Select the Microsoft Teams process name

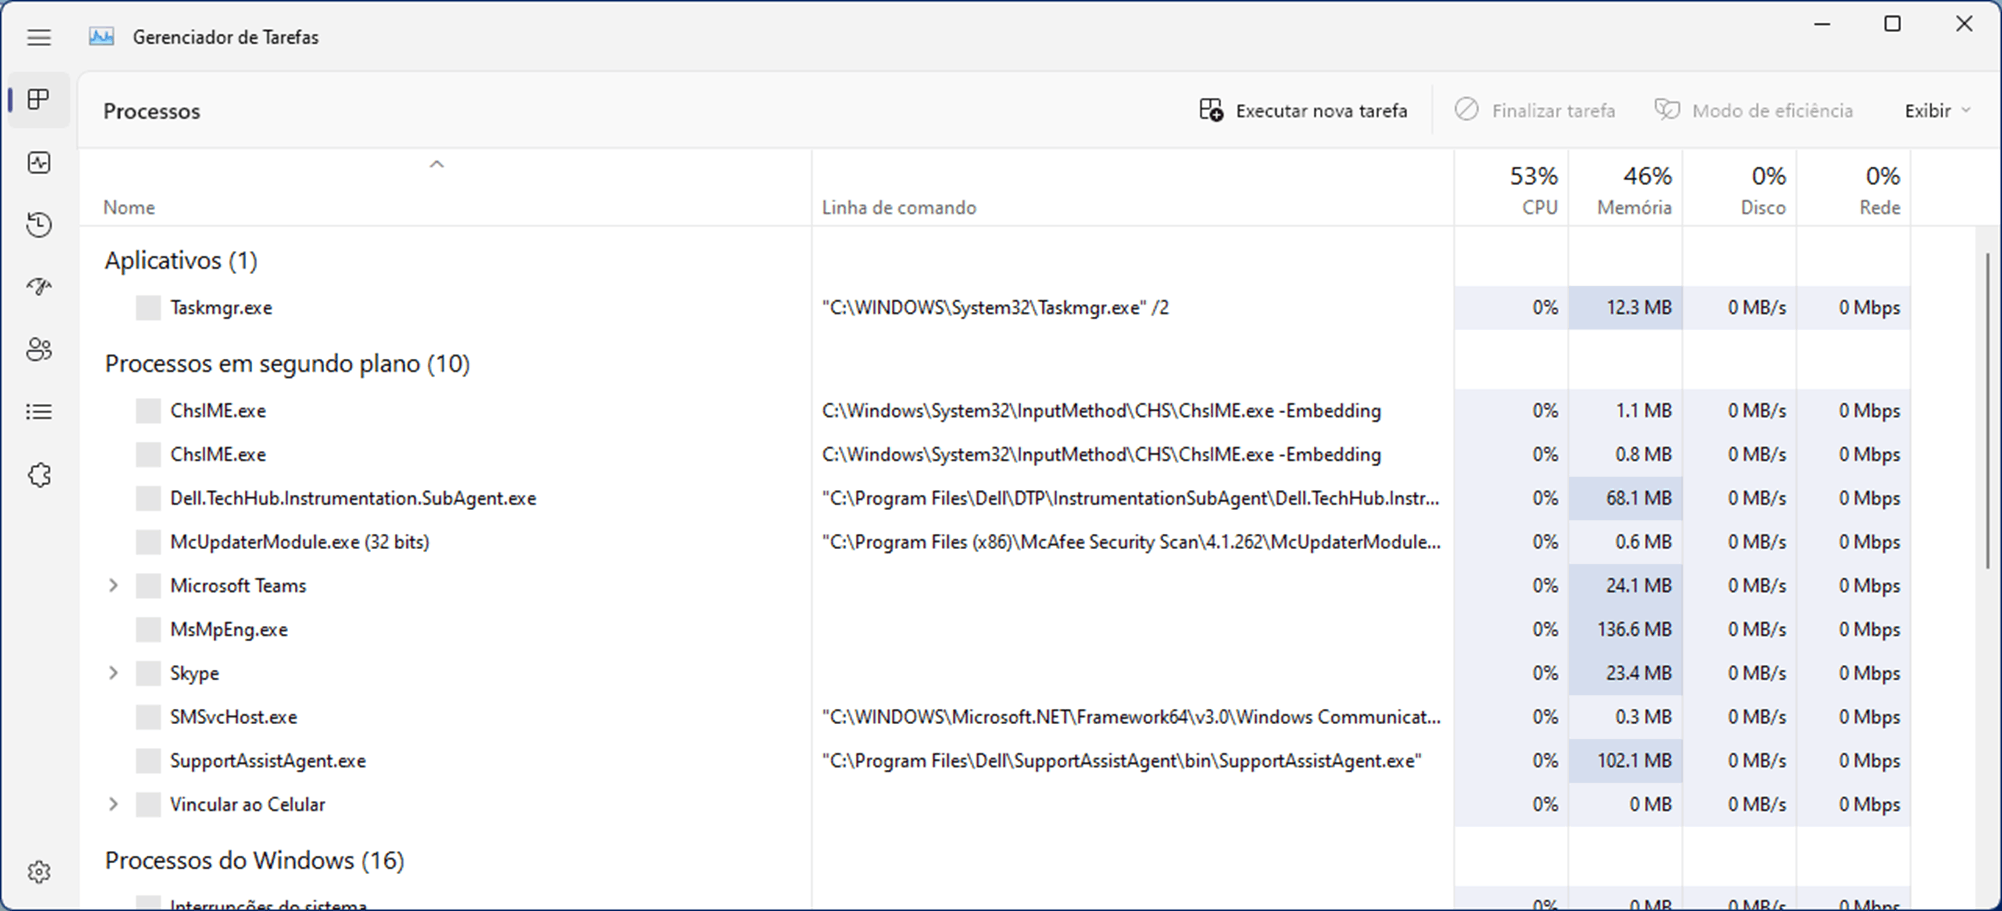pyautogui.click(x=238, y=586)
